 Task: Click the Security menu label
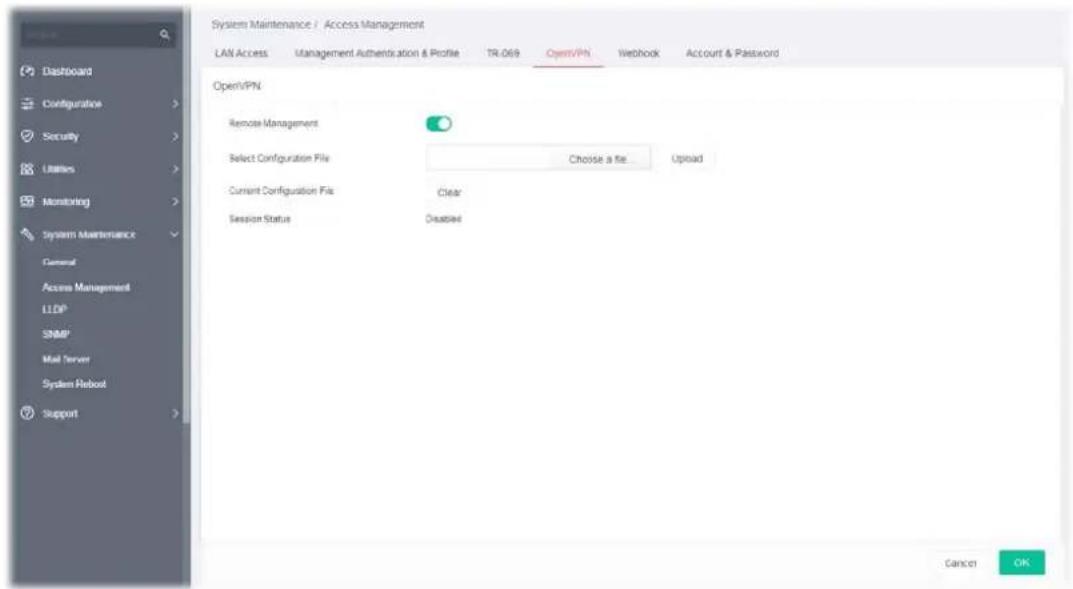point(60,136)
